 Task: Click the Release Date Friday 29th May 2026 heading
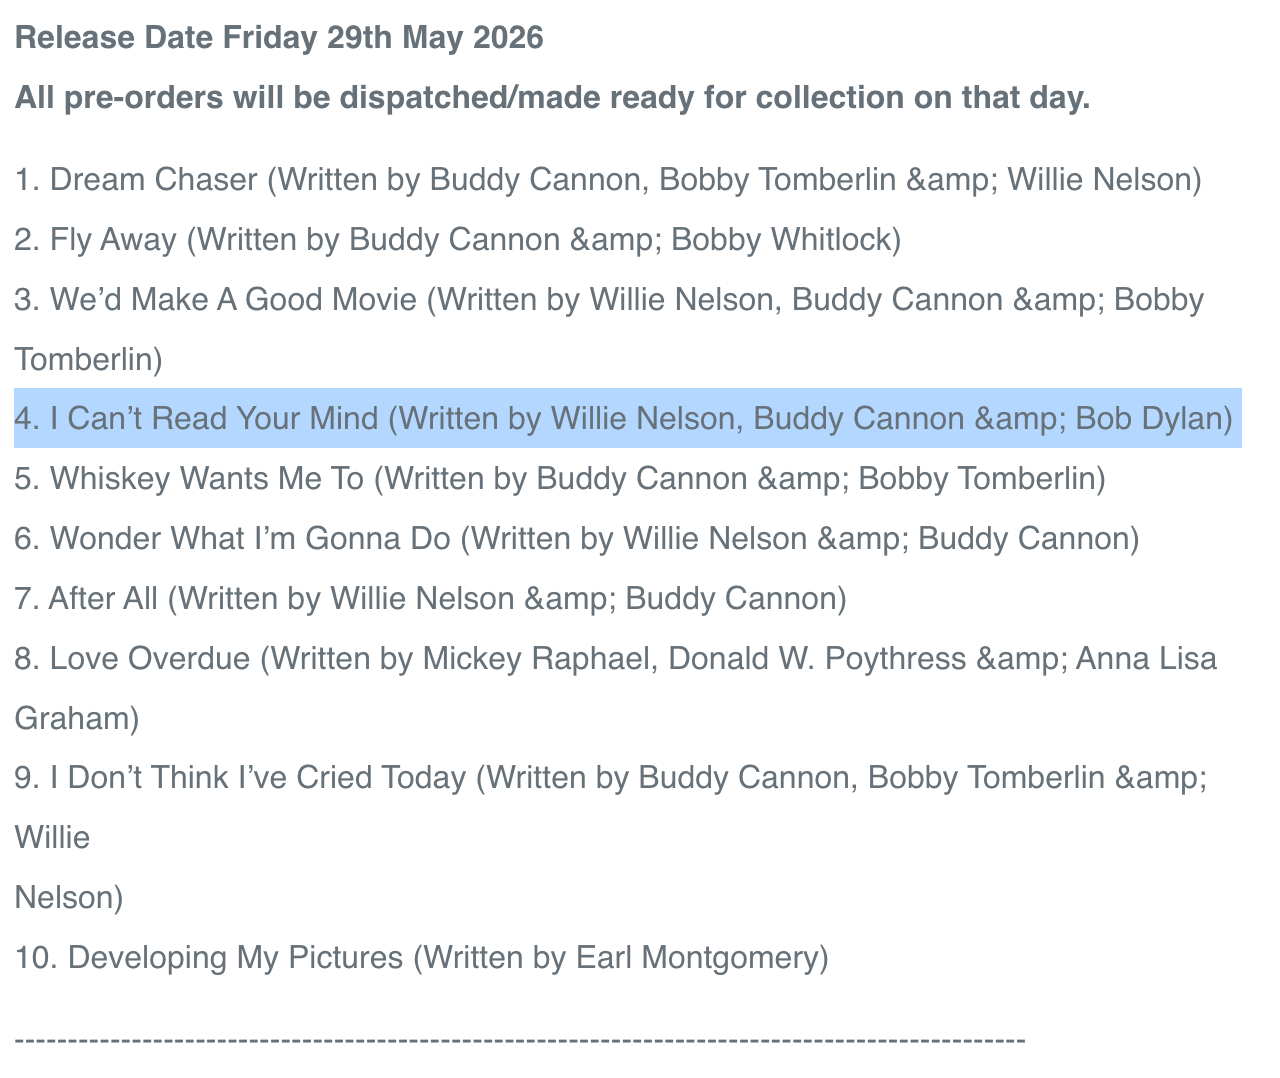click(x=279, y=38)
